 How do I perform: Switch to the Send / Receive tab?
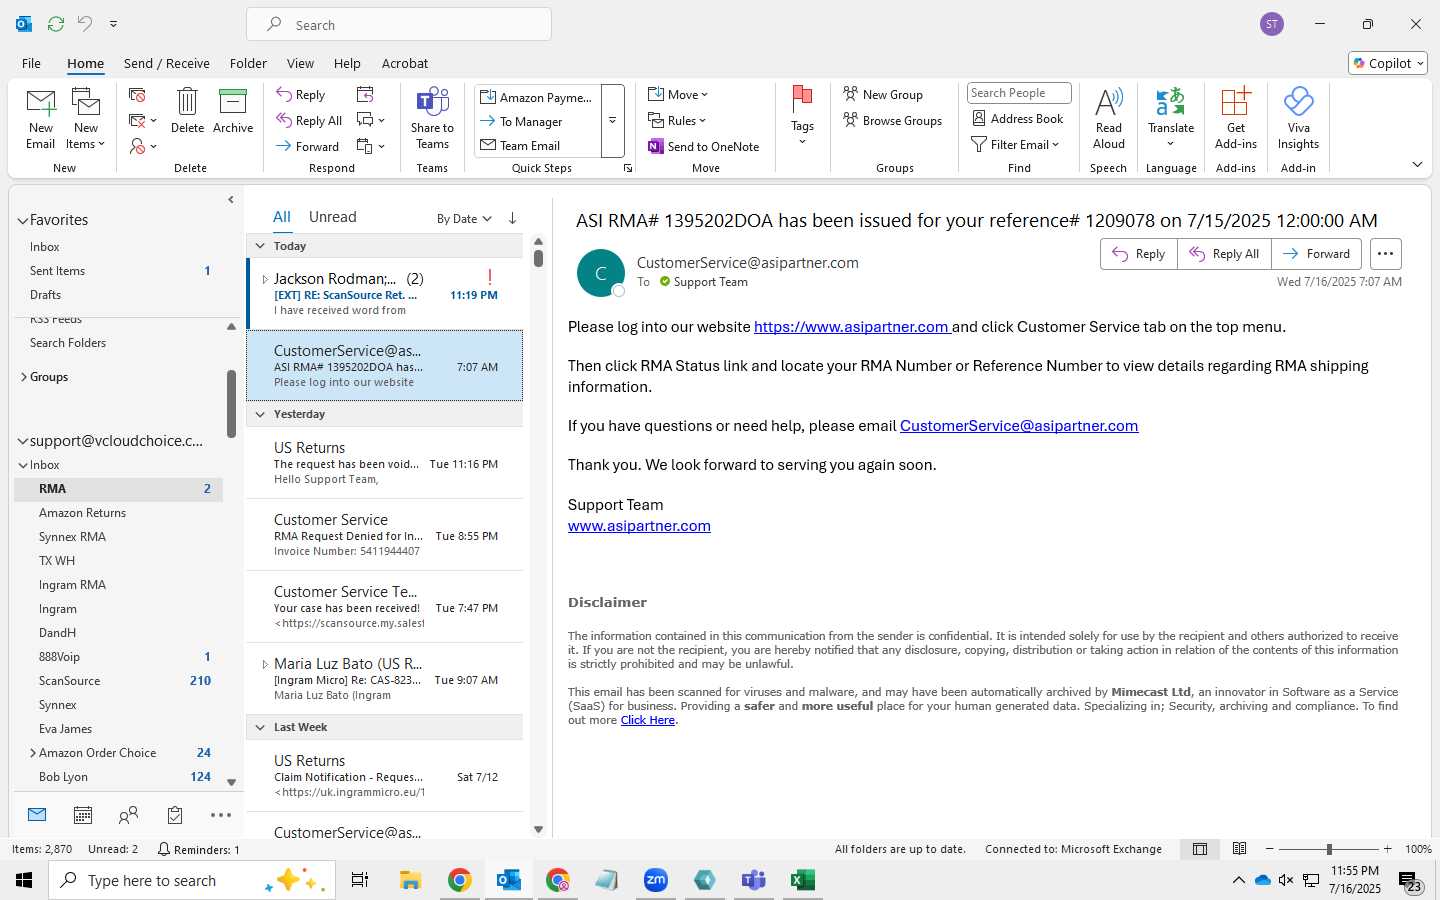166,63
